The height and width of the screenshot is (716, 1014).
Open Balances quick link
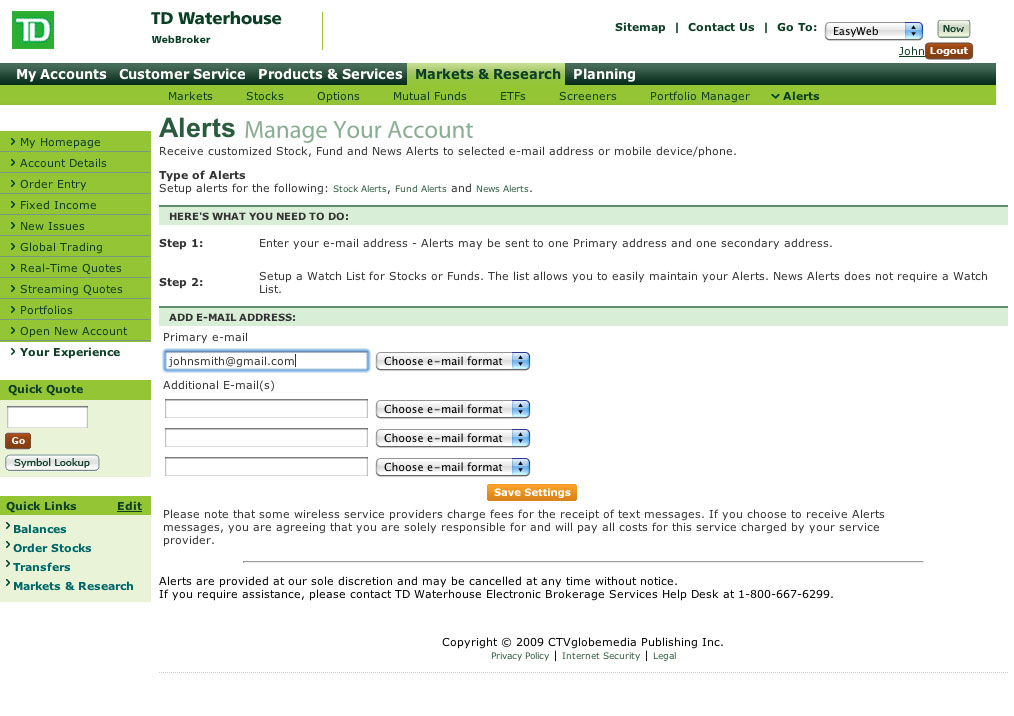point(39,529)
